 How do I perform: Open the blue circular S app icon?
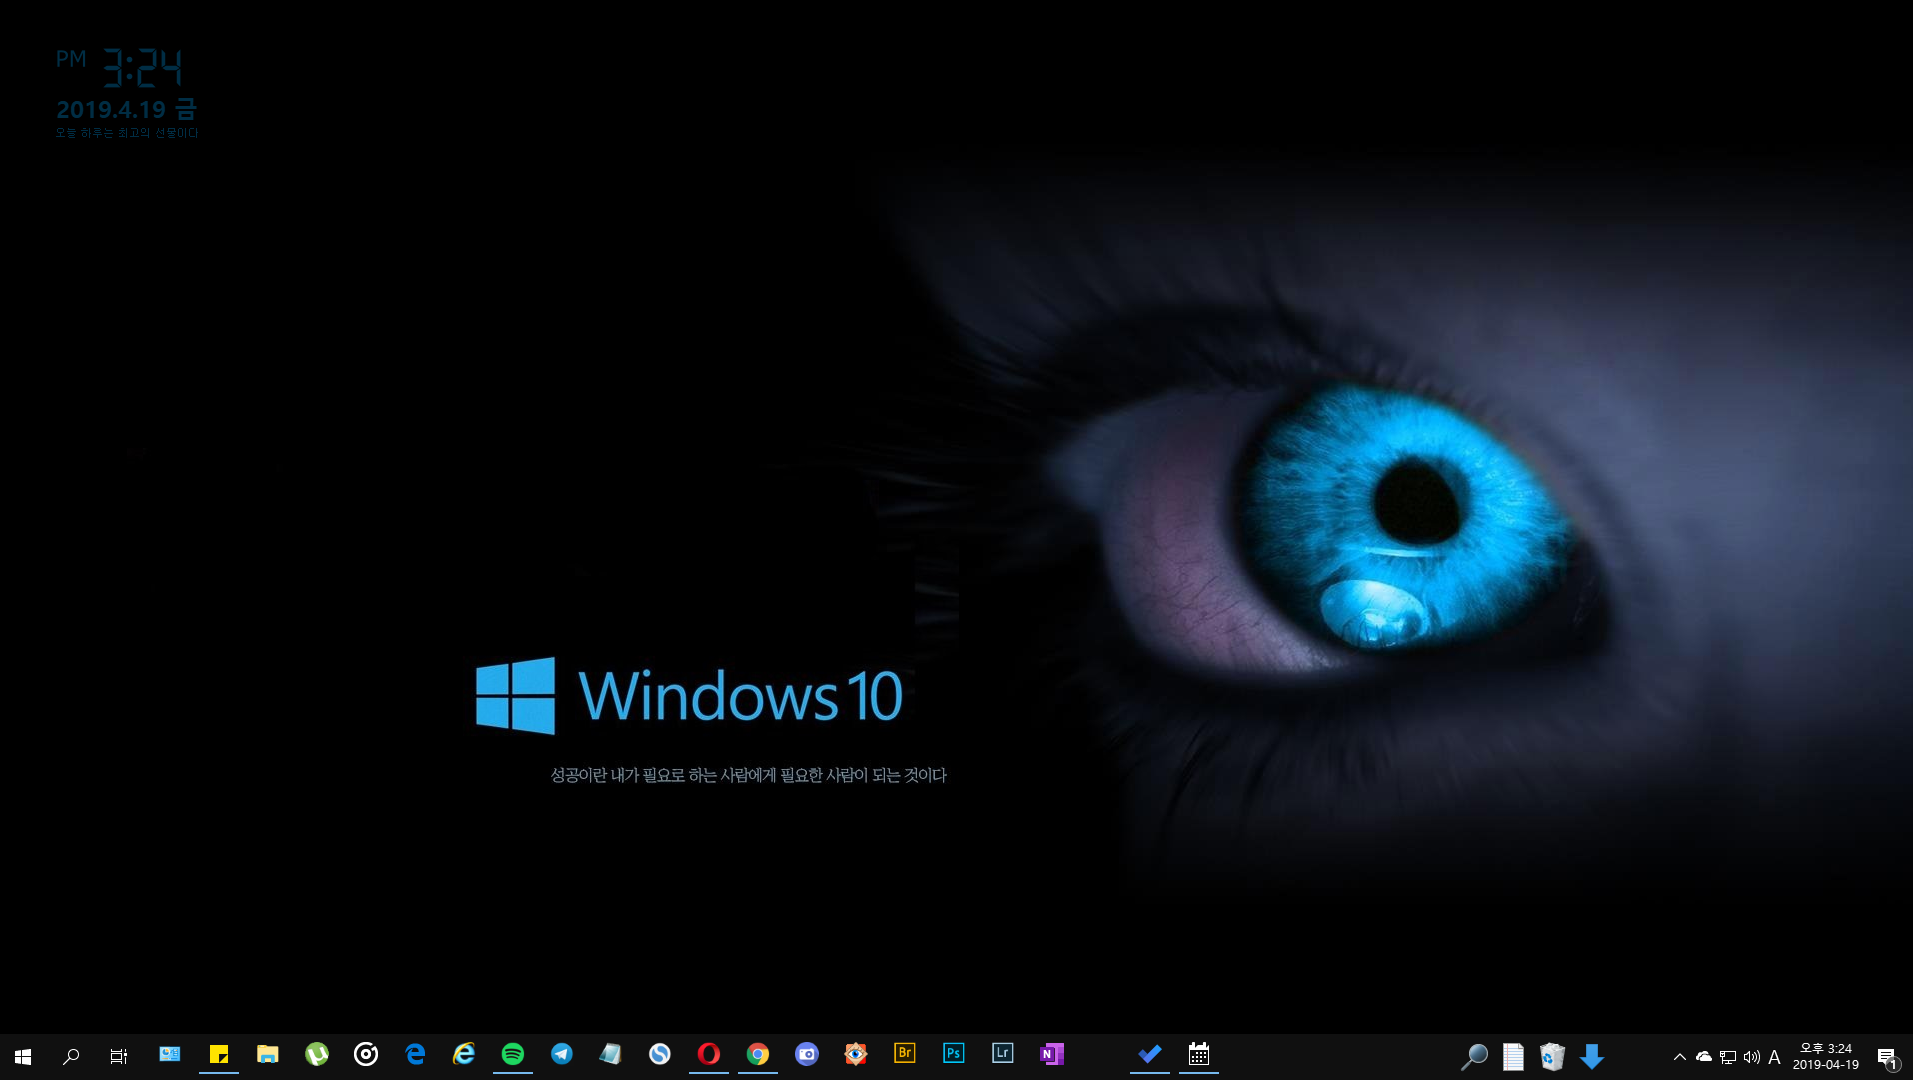point(659,1054)
